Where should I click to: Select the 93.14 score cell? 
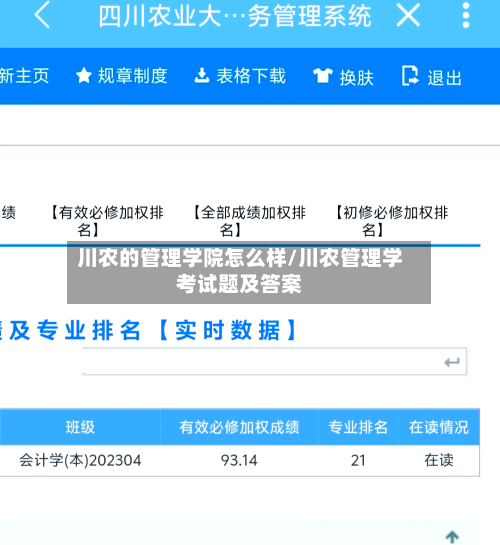[239, 461]
